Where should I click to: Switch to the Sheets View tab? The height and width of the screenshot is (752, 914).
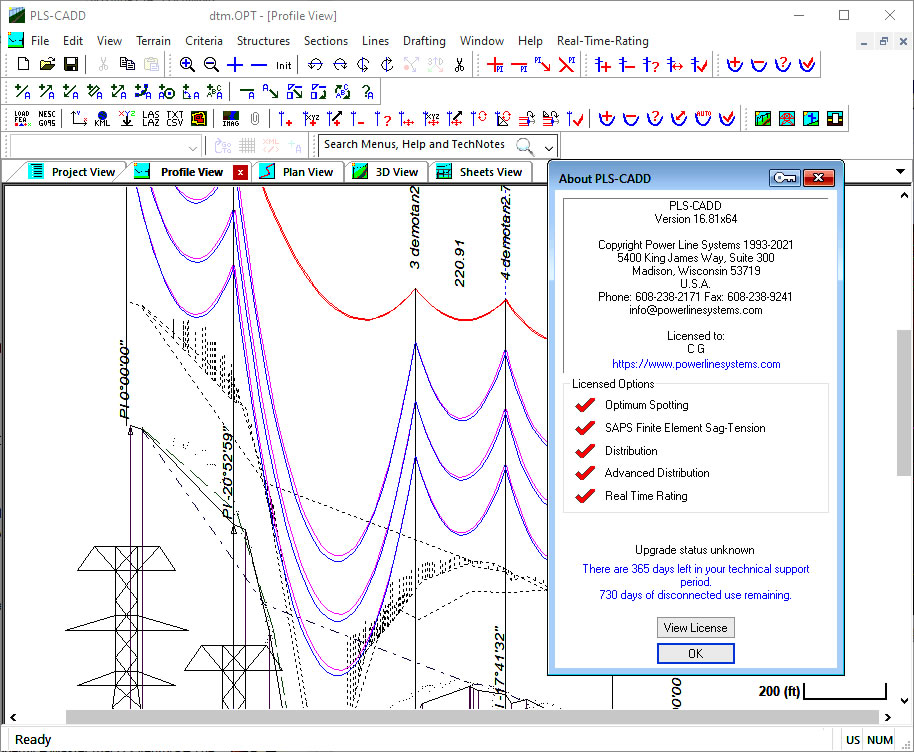pyautogui.click(x=481, y=172)
